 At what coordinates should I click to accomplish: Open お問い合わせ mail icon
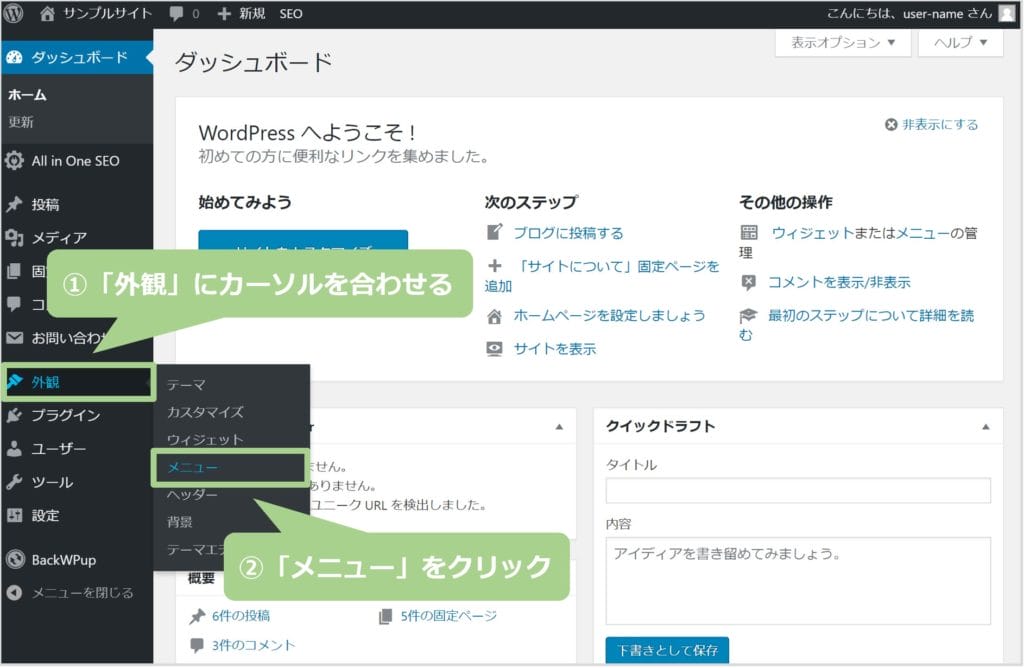pyautogui.click(x=14, y=338)
